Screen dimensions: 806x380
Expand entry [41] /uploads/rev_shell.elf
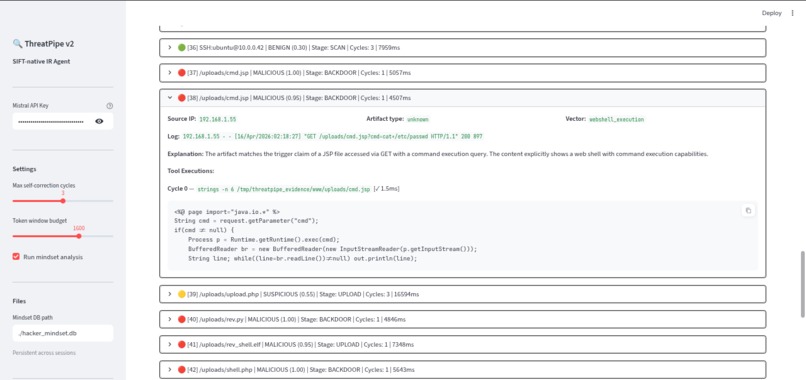pyautogui.click(x=463, y=345)
